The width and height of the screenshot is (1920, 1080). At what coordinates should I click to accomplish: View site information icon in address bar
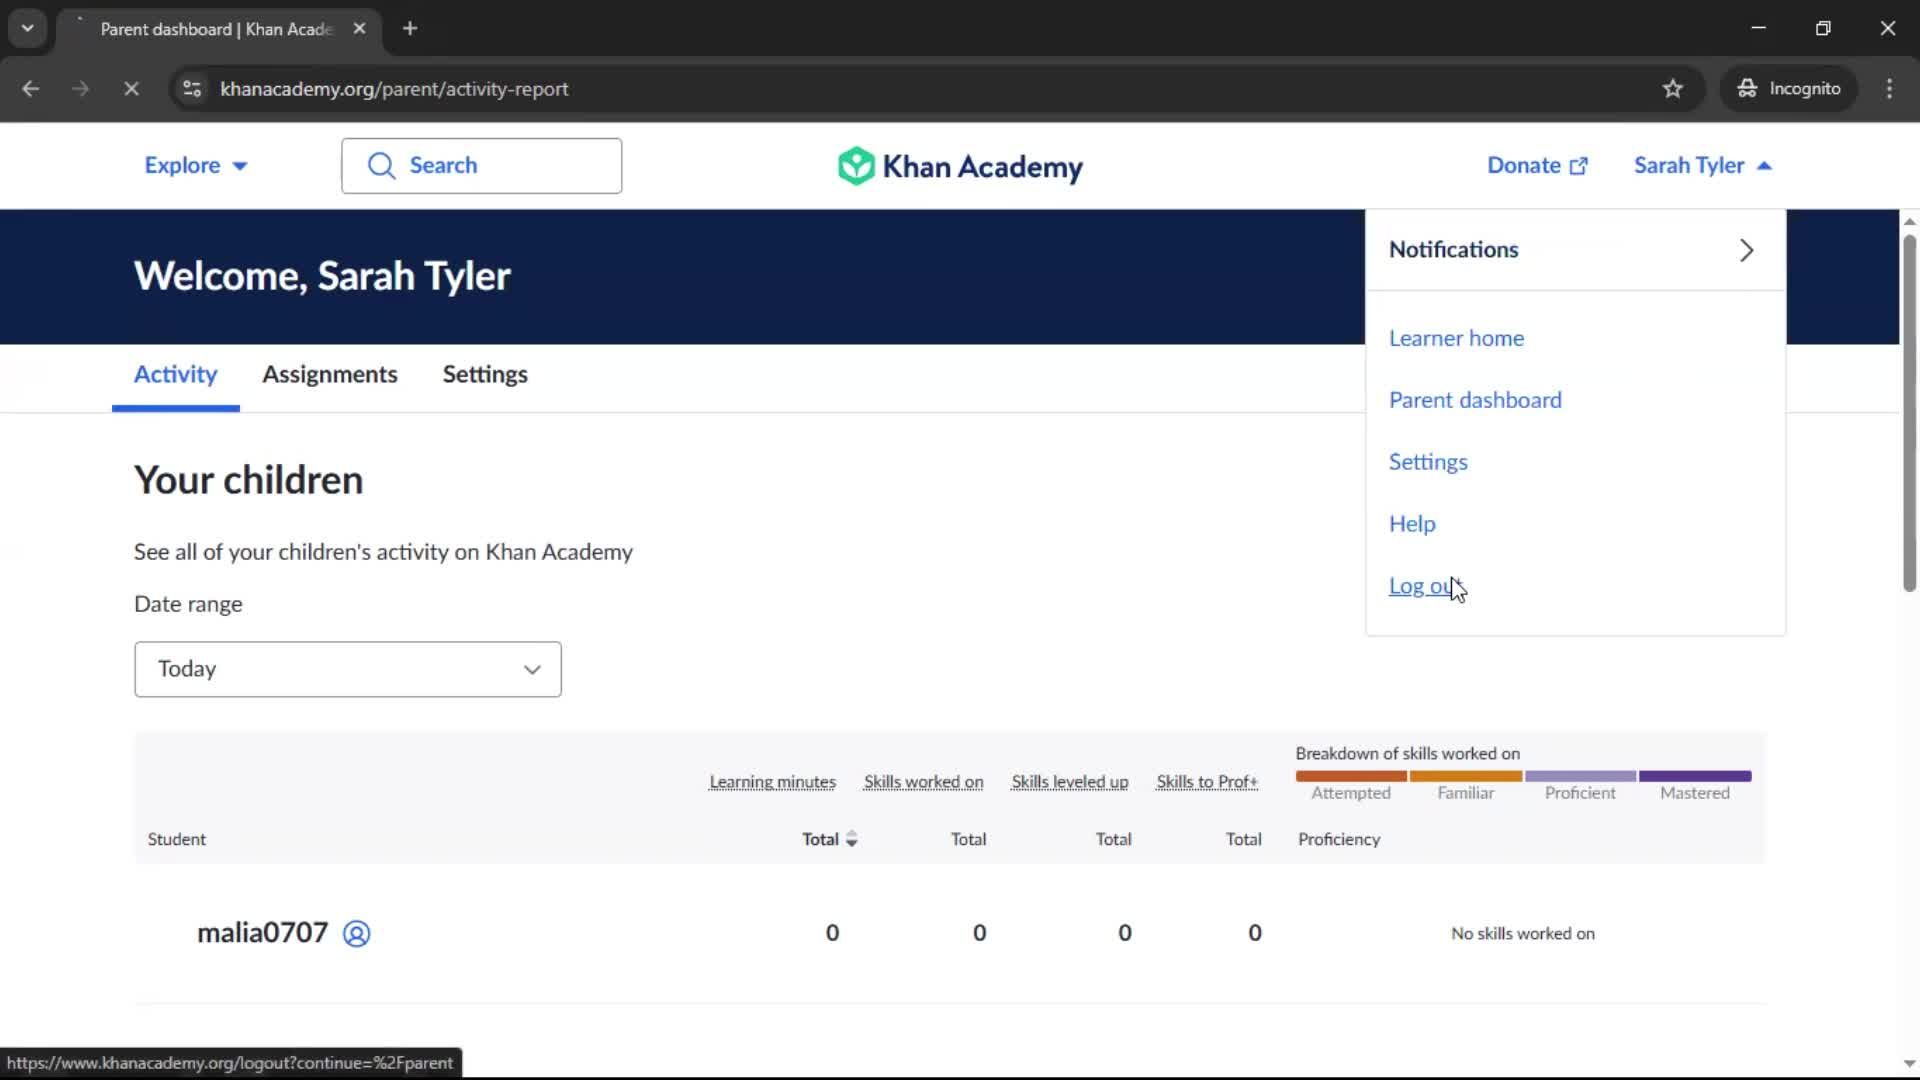[192, 89]
